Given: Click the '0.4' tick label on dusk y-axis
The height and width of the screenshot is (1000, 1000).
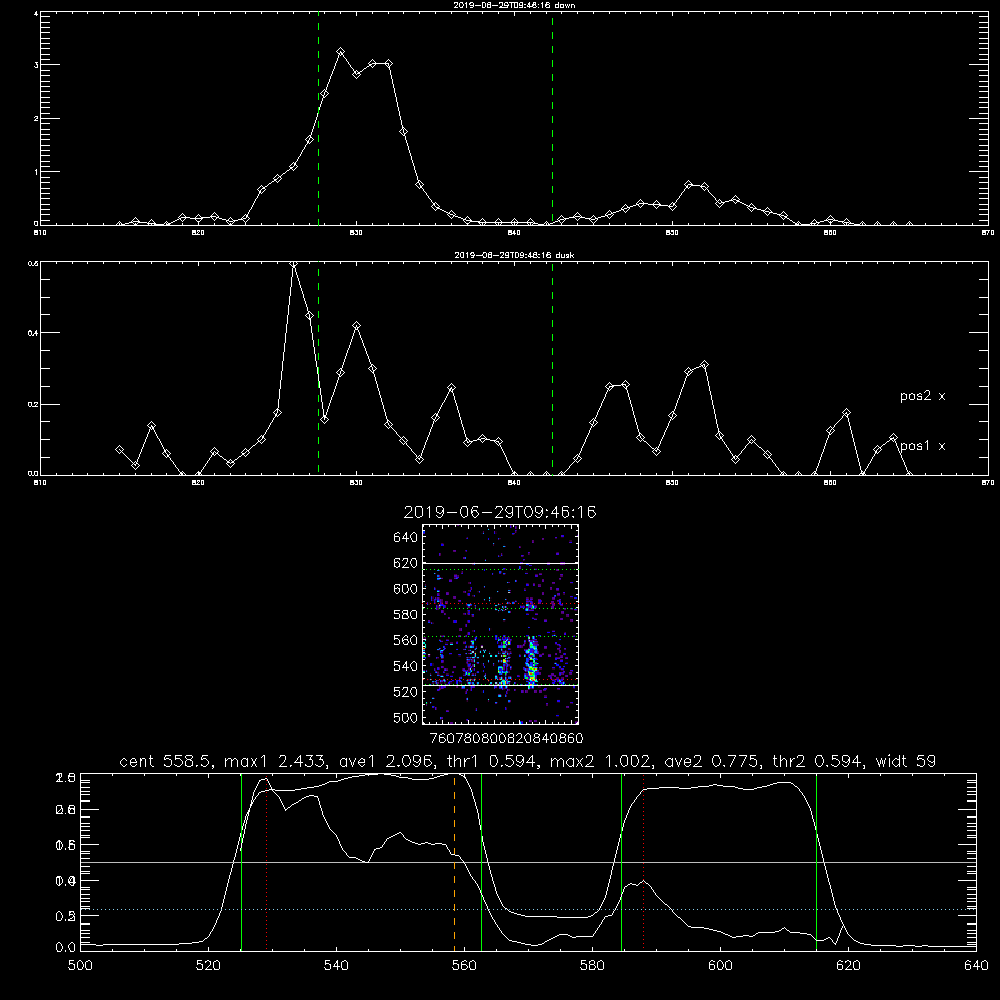Looking at the screenshot, I should point(33,333).
